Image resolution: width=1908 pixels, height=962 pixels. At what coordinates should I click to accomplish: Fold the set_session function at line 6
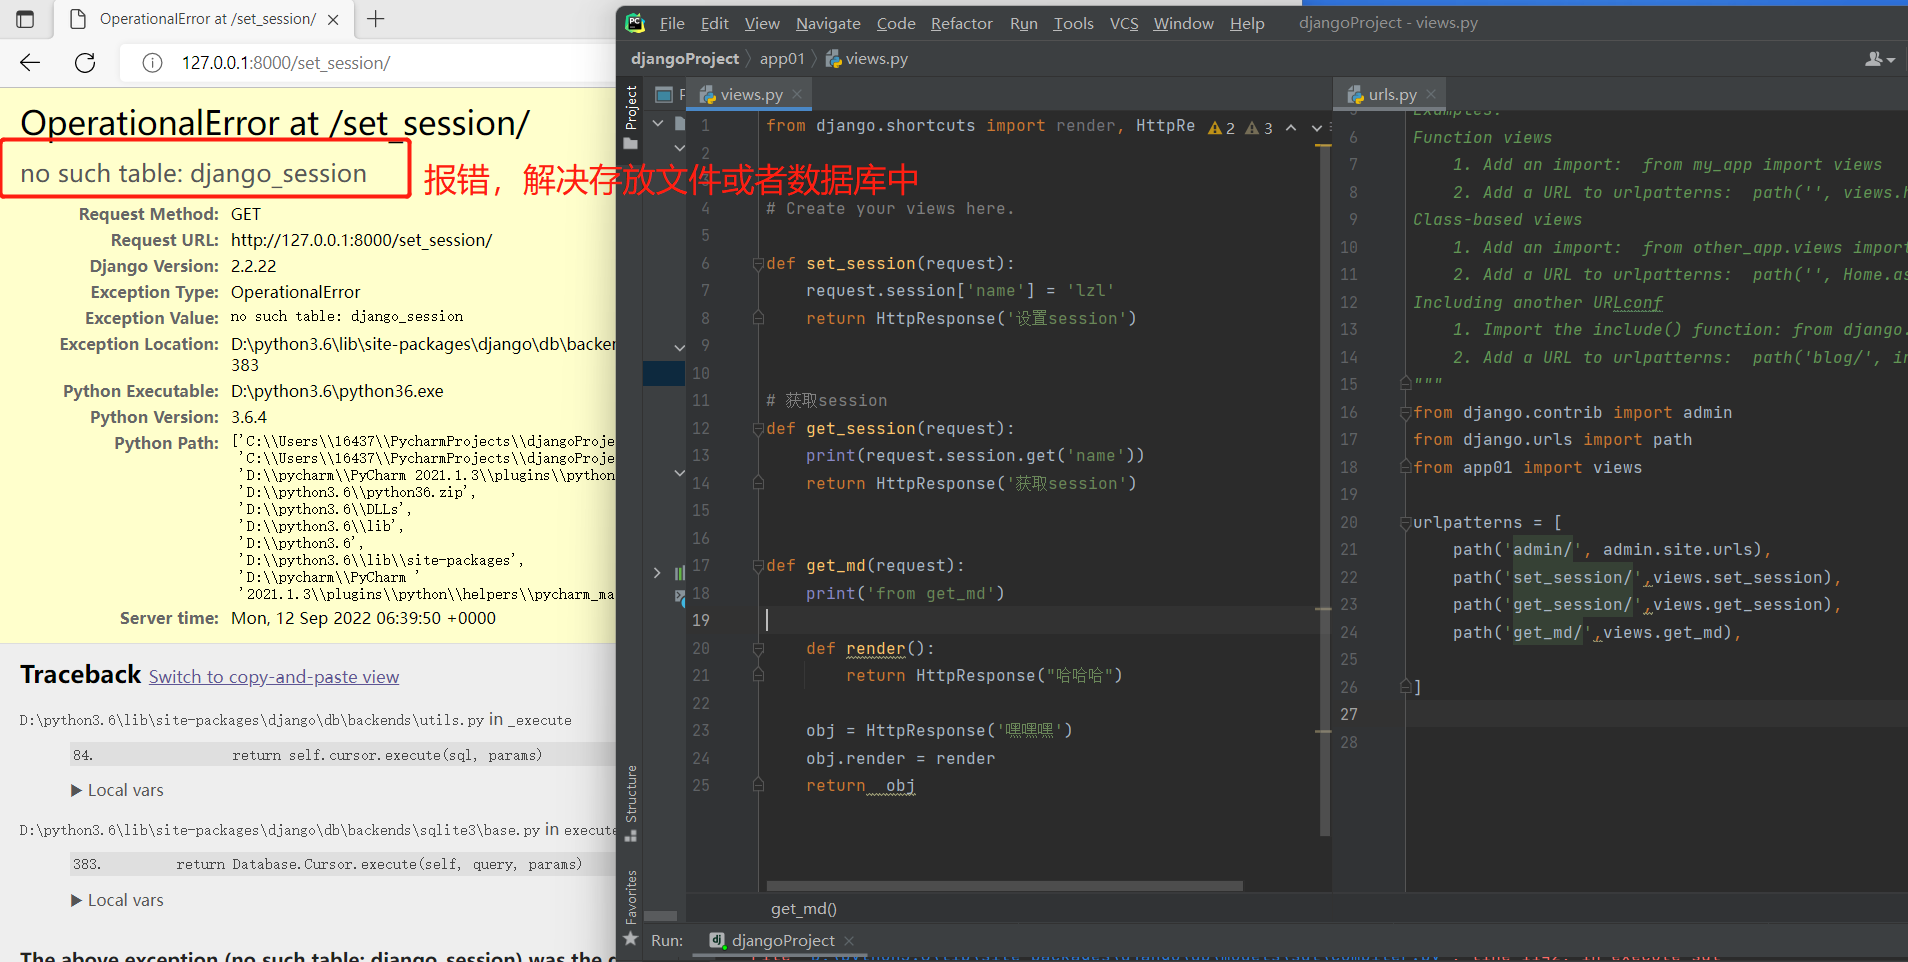coord(758,264)
